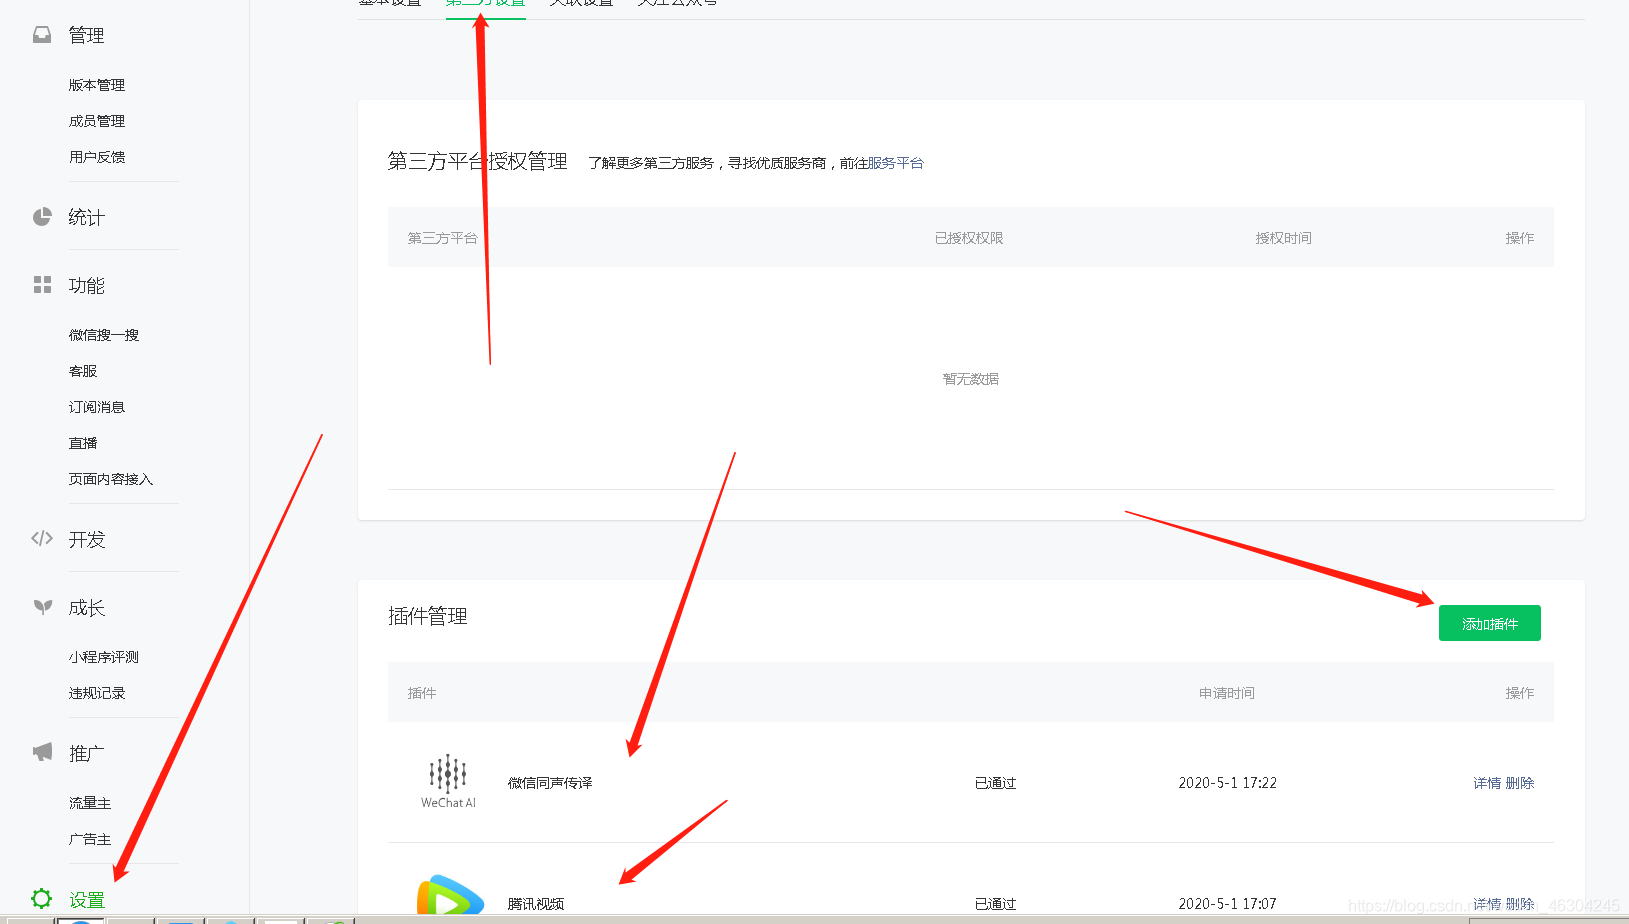The image size is (1629, 924).
Task: Open 用户反馈 in the sidebar
Action: pyautogui.click(x=97, y=157)
